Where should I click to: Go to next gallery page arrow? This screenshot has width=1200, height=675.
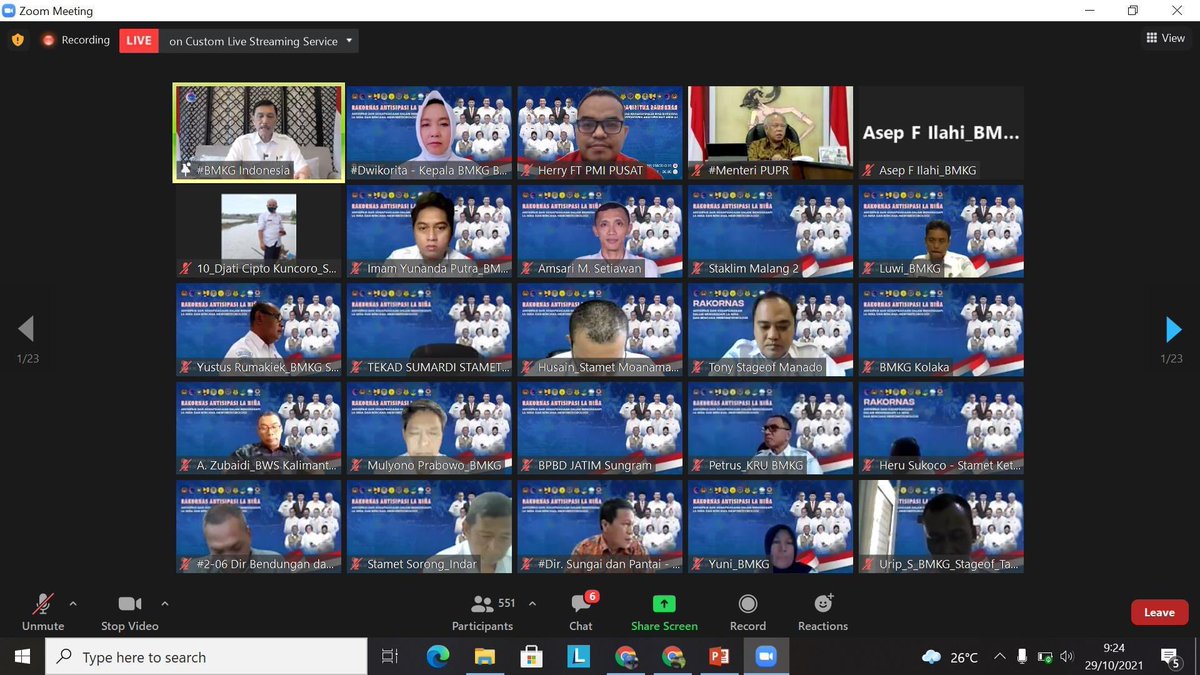tap(1173, 329)
